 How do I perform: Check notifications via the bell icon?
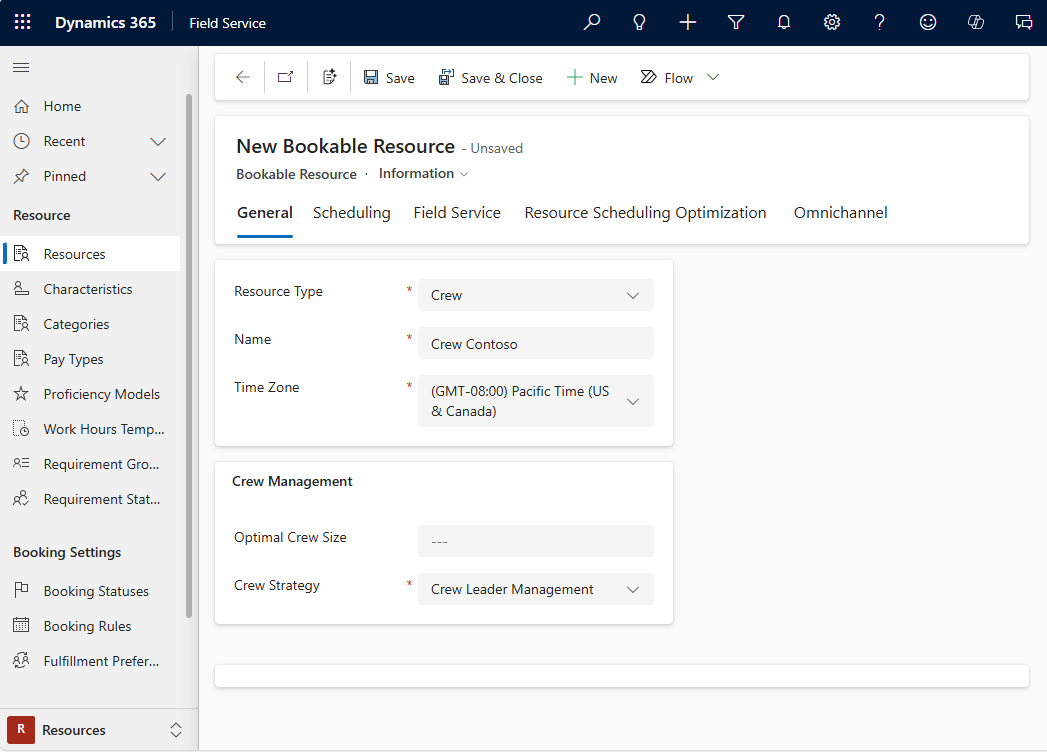point(783,21)
